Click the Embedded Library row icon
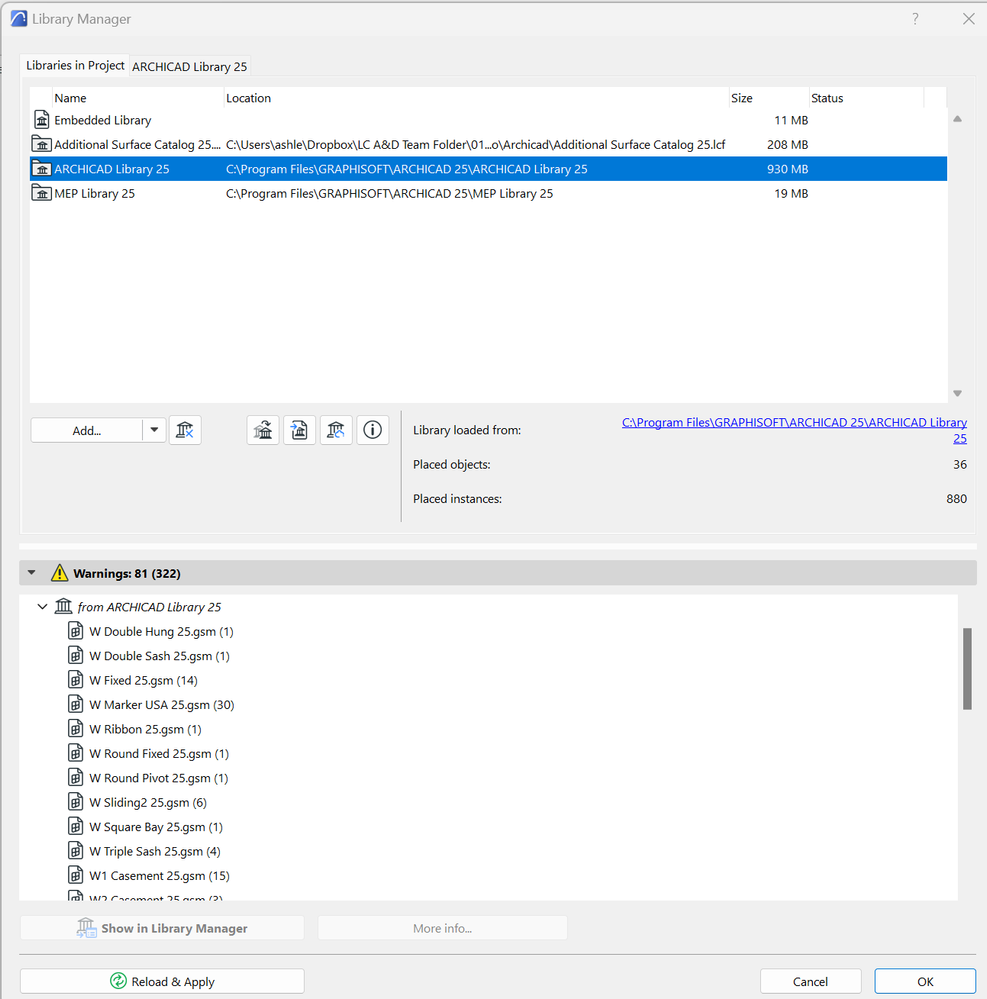987x999 pixels. pyautogui.click(x=41, y=120)
